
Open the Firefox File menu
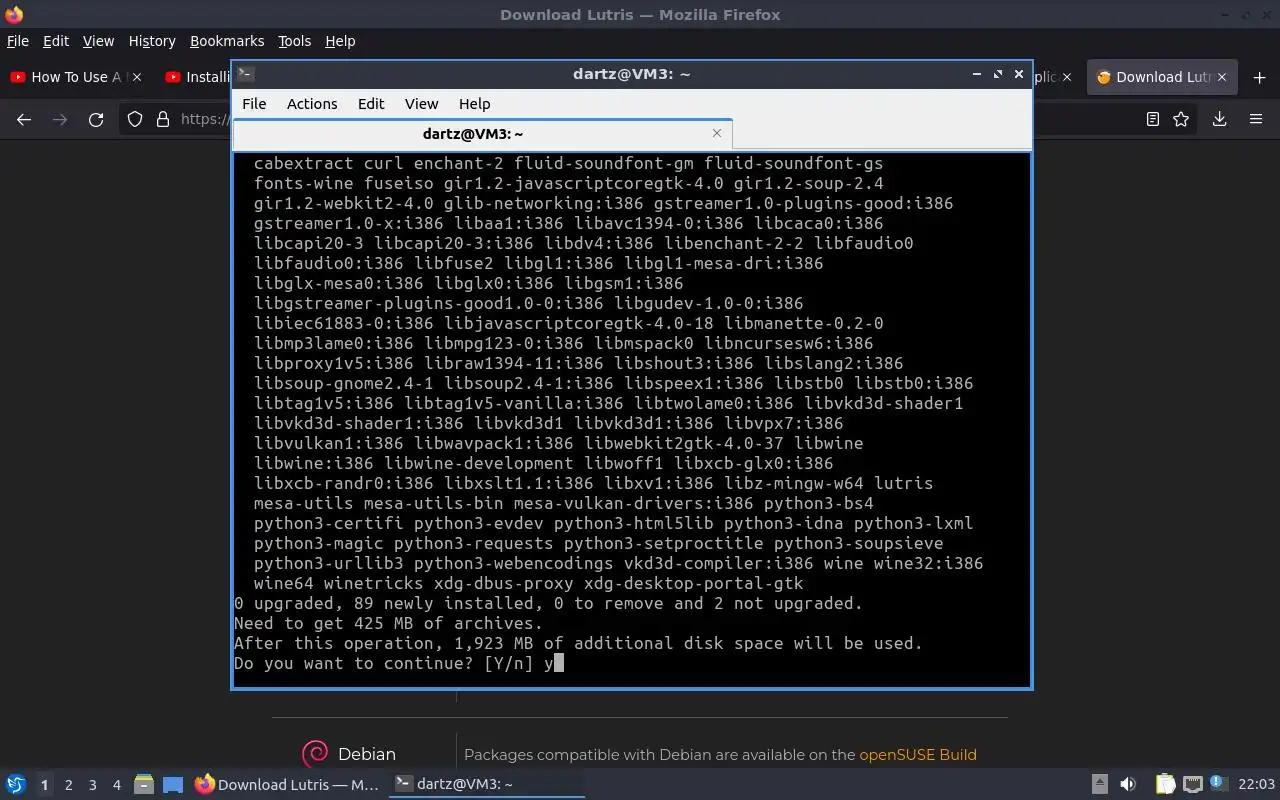pos(18,41)
